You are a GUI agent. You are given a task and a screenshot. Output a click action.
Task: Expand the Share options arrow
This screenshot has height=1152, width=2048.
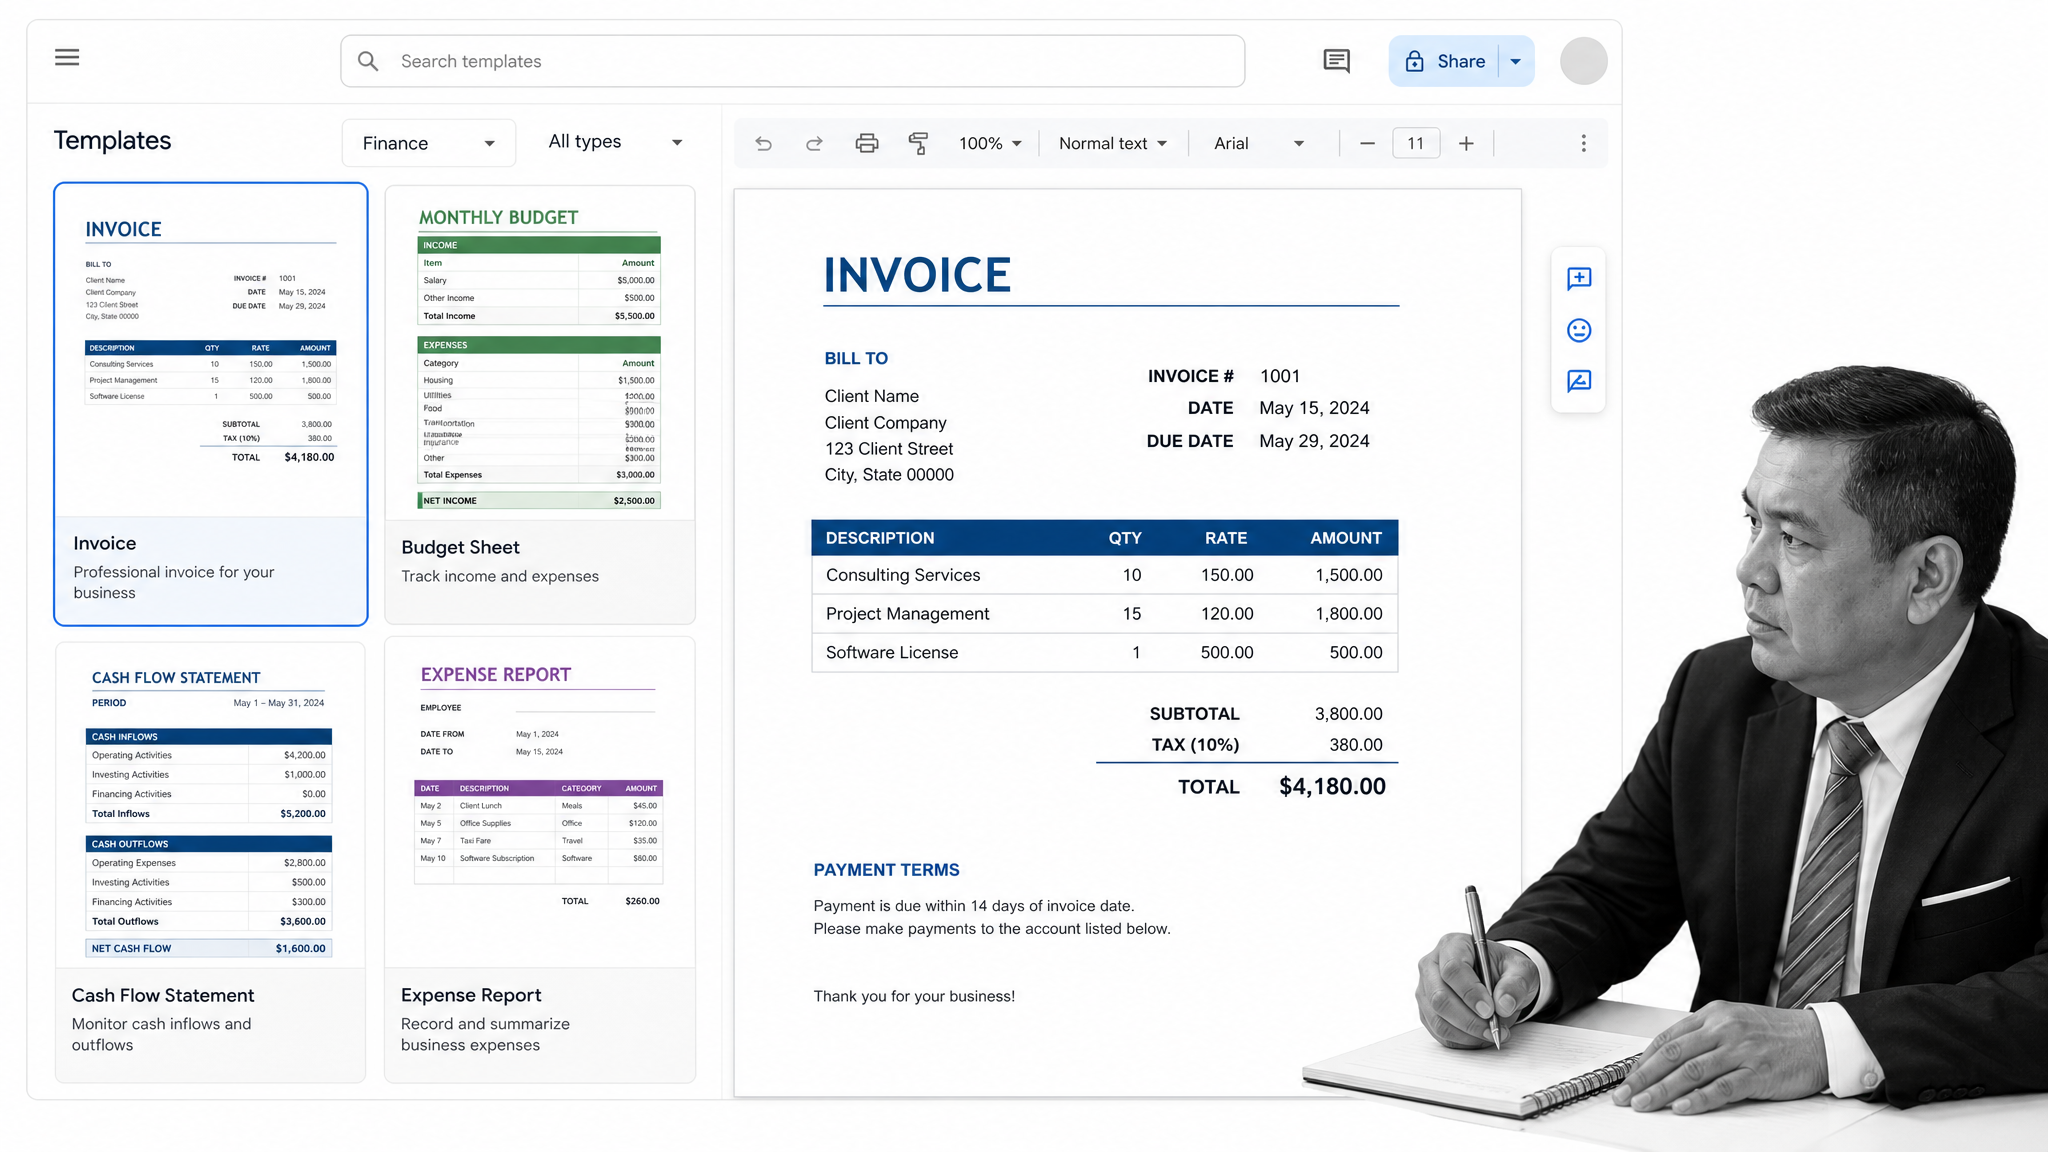1516,61
